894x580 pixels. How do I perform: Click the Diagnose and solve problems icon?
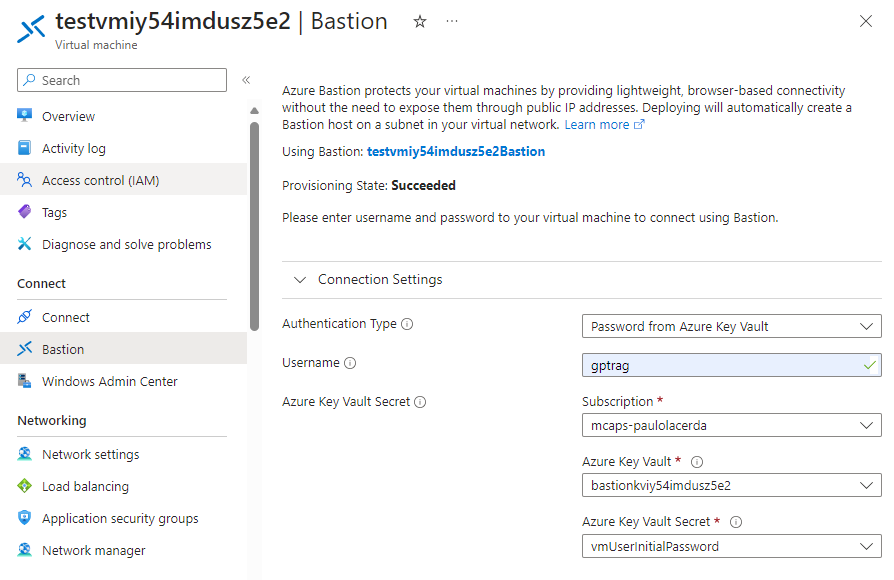[25, 244]
